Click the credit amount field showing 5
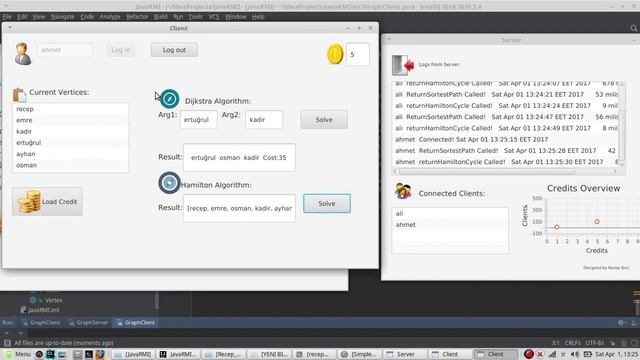 click(x=358, y=54)
